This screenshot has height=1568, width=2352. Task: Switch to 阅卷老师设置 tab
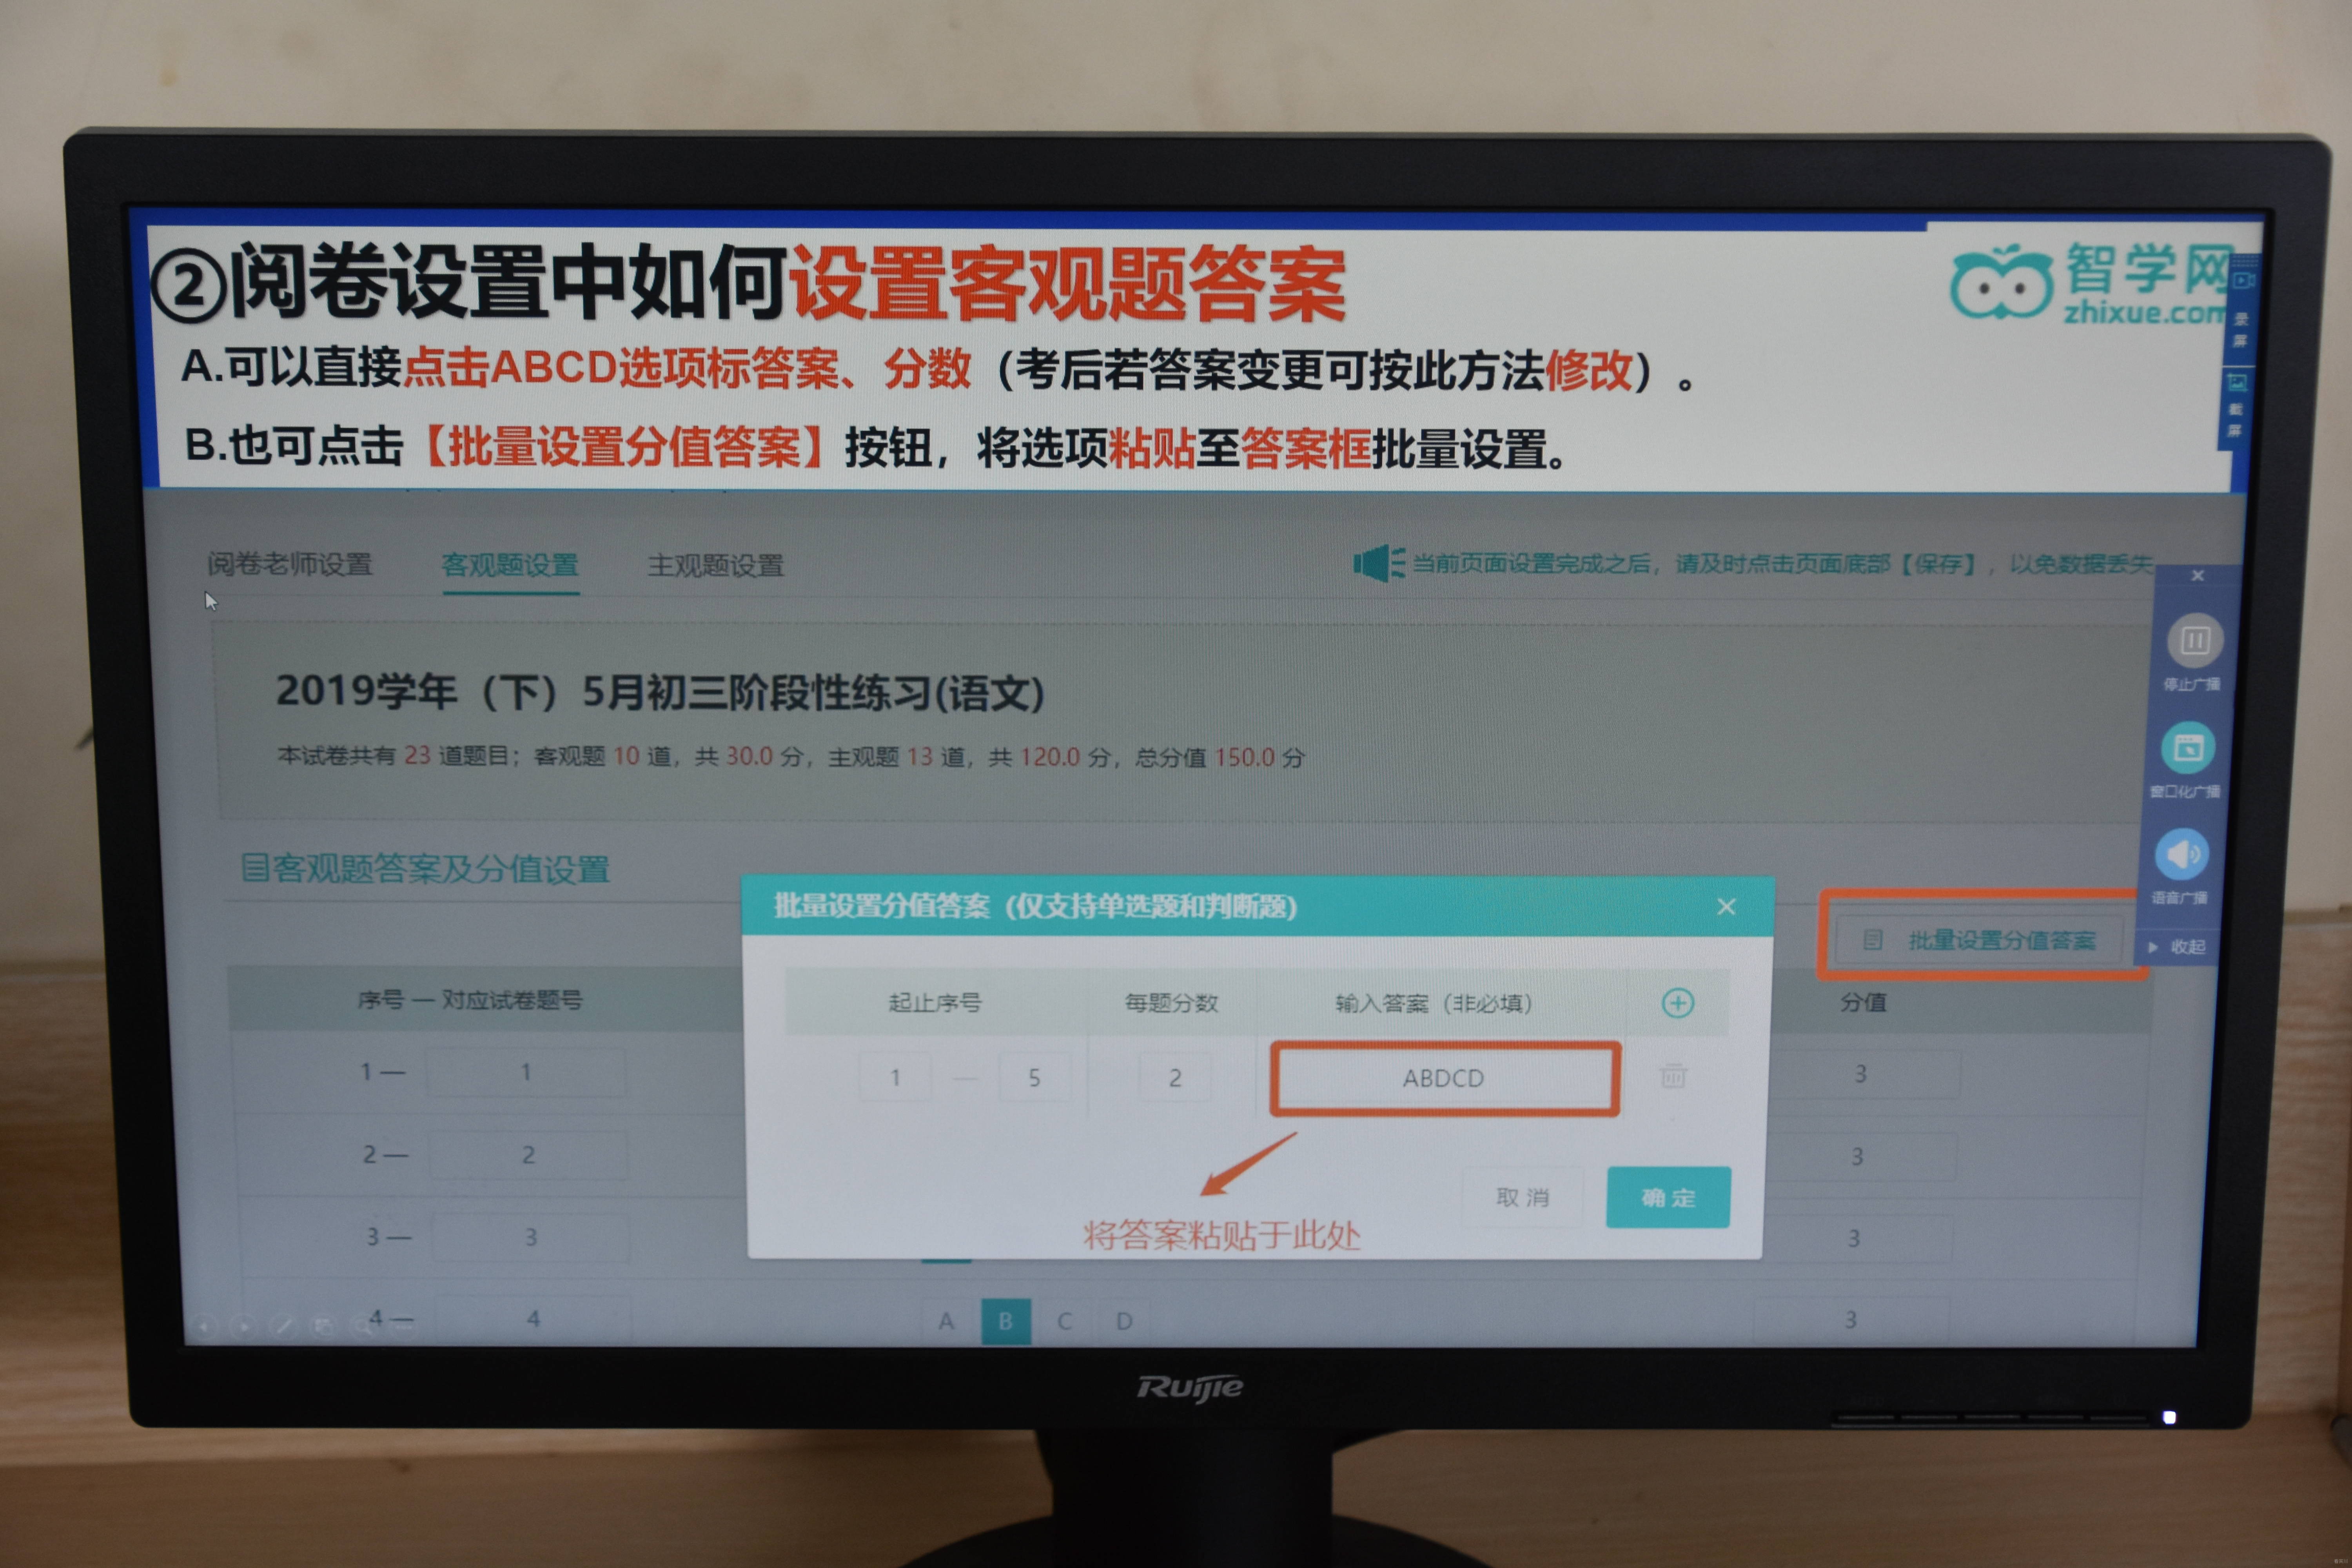[290, 565]
